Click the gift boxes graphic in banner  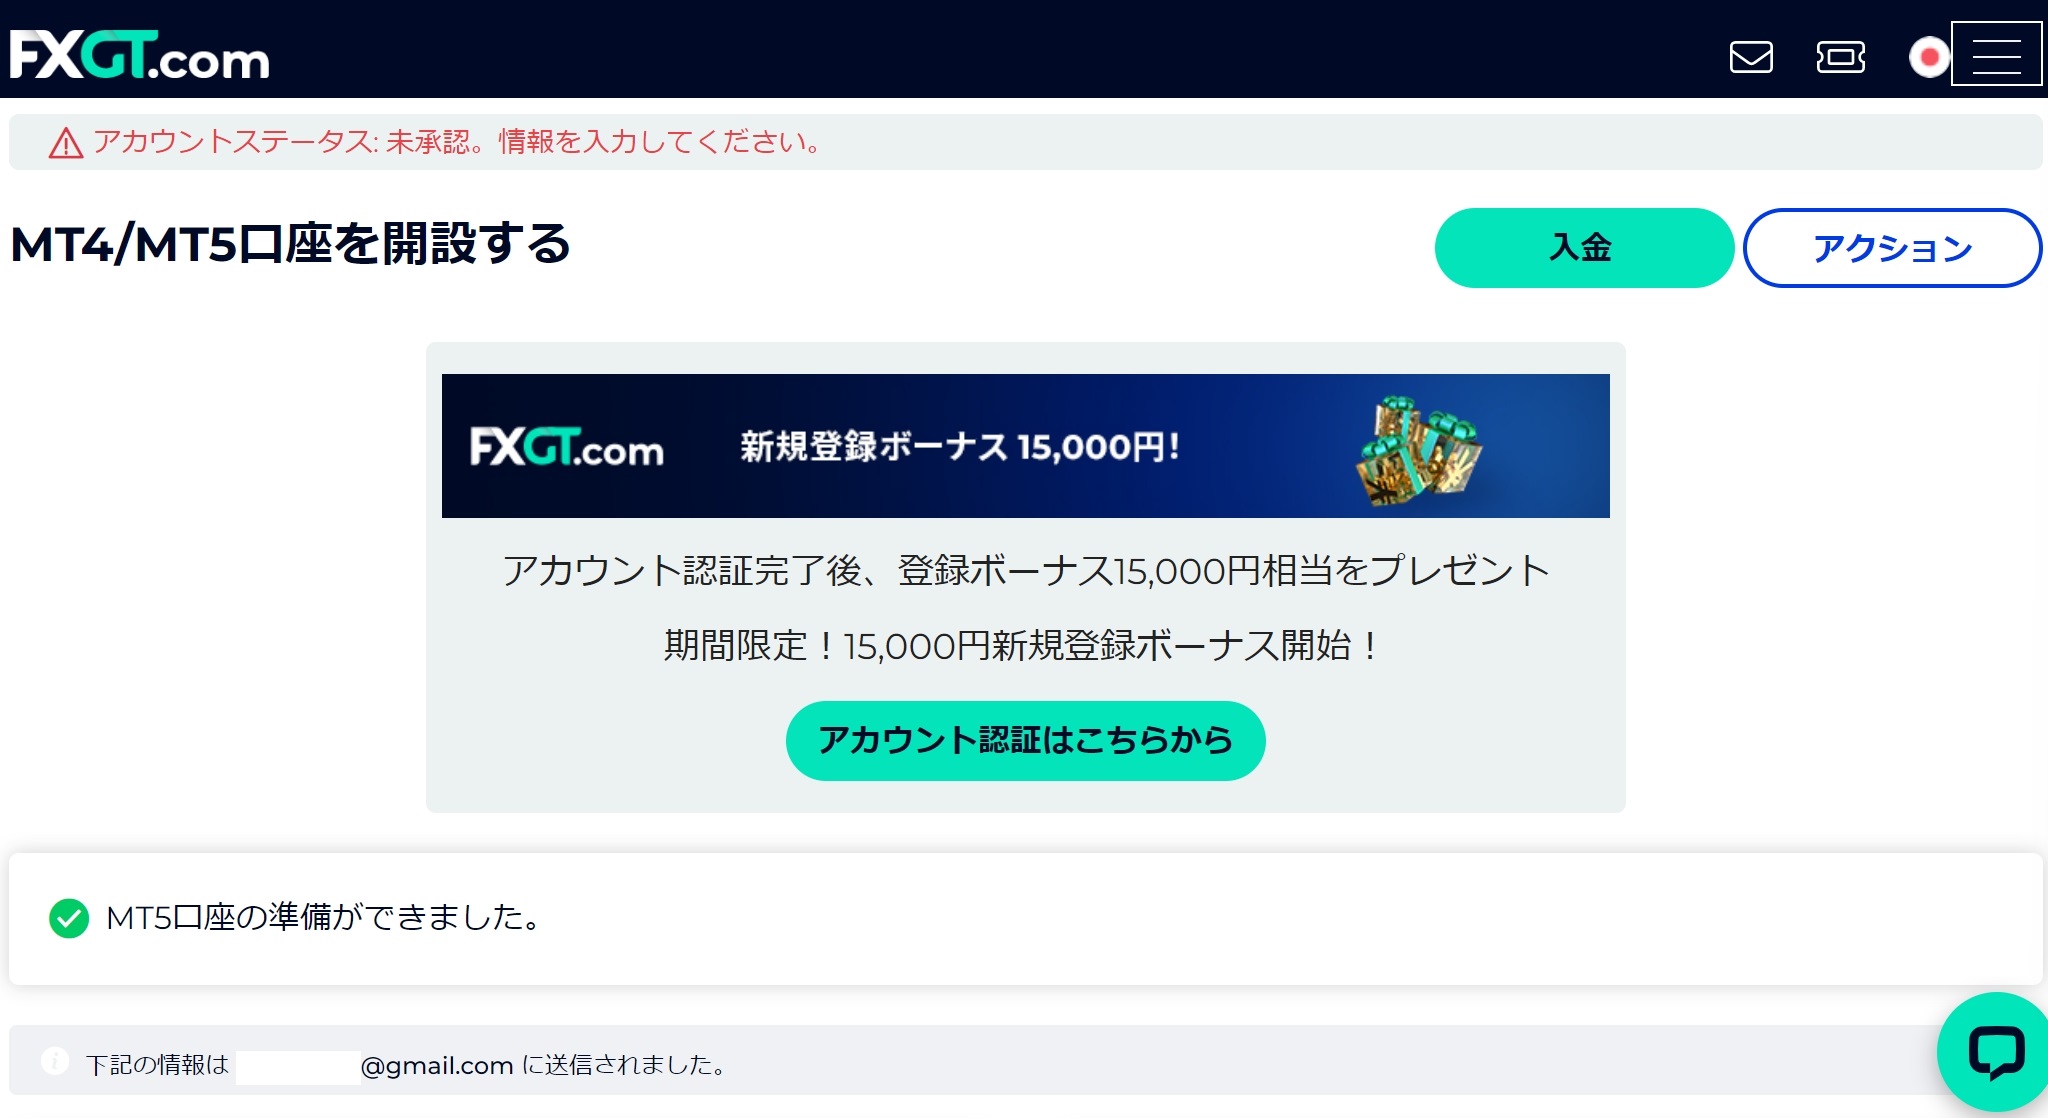pyautogui.click(x=1420, y=450)
